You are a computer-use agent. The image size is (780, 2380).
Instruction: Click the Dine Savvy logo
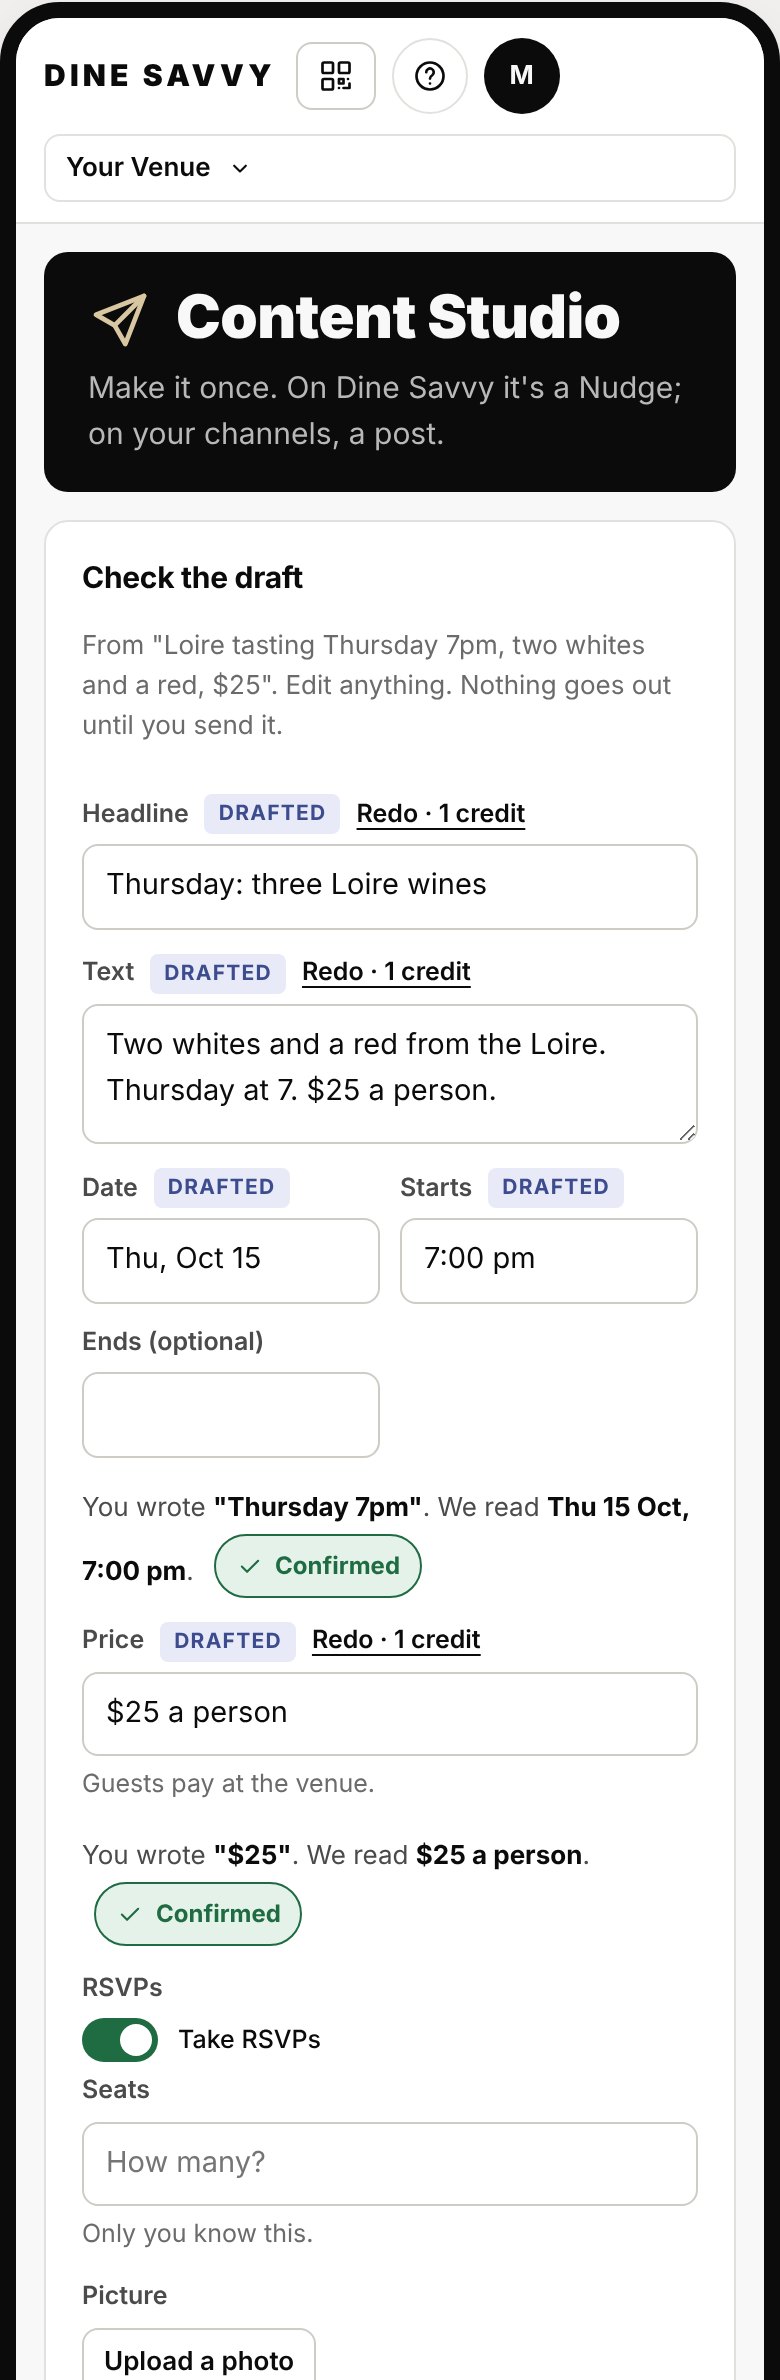pyautogui.click(x=158, y=76)
